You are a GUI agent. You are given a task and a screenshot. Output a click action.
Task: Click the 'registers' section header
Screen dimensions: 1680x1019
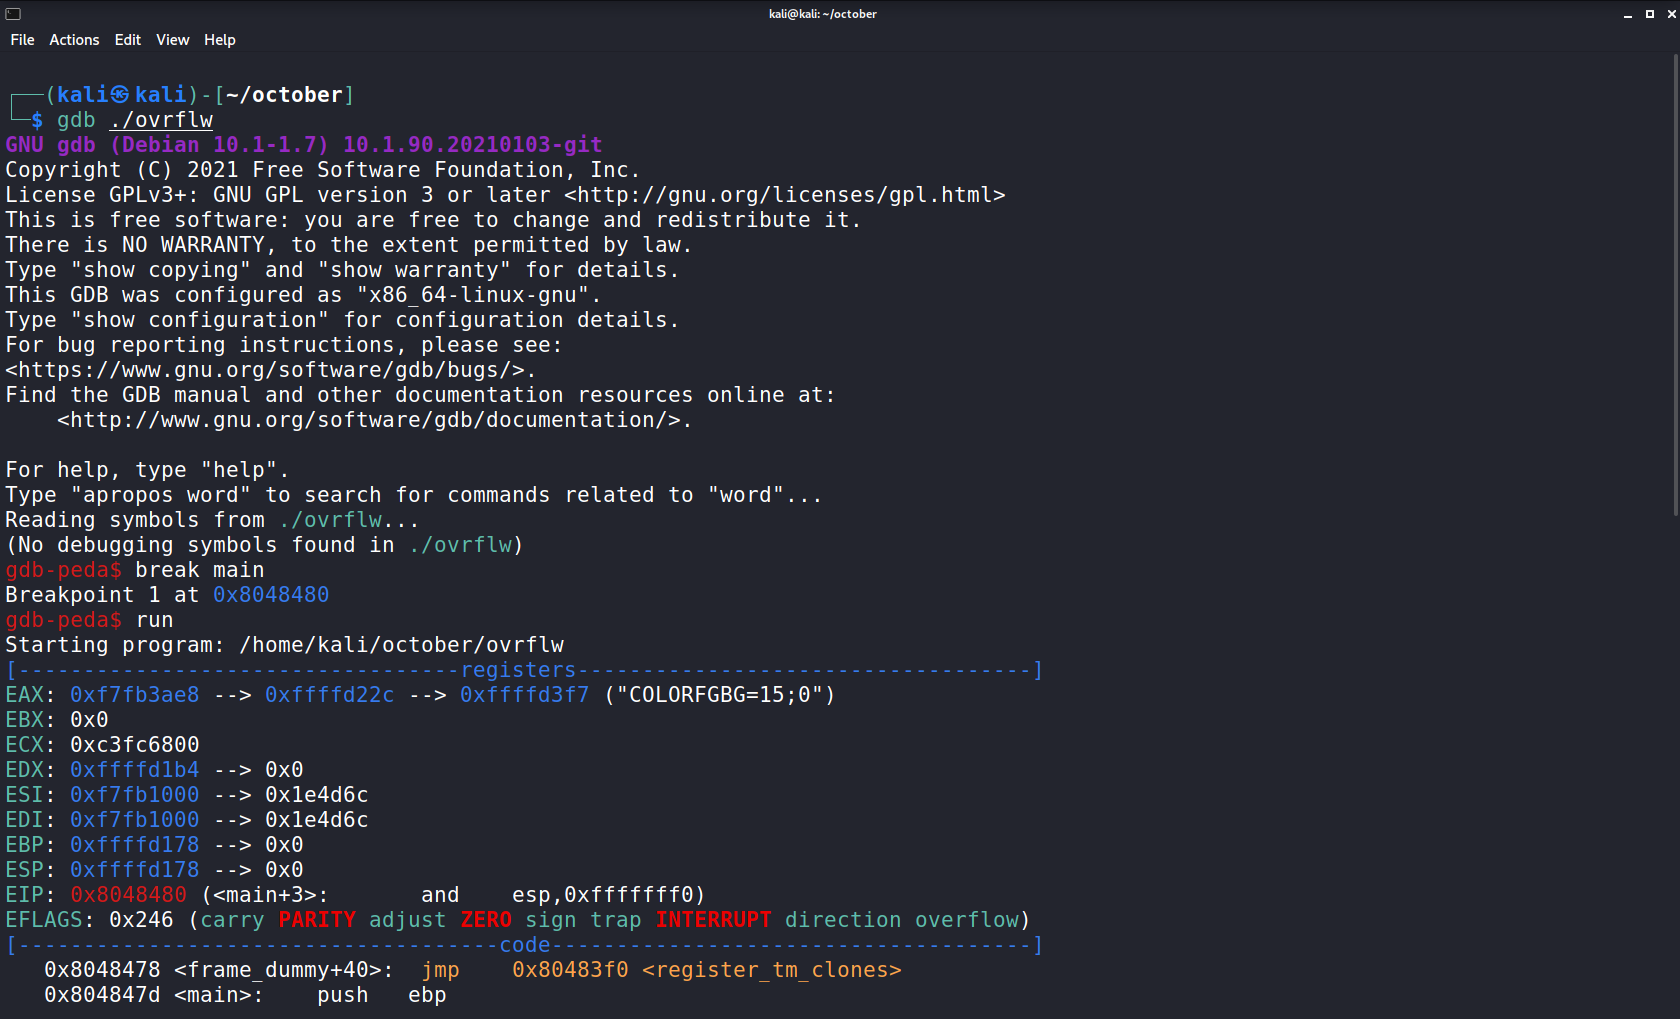[518, 670]
